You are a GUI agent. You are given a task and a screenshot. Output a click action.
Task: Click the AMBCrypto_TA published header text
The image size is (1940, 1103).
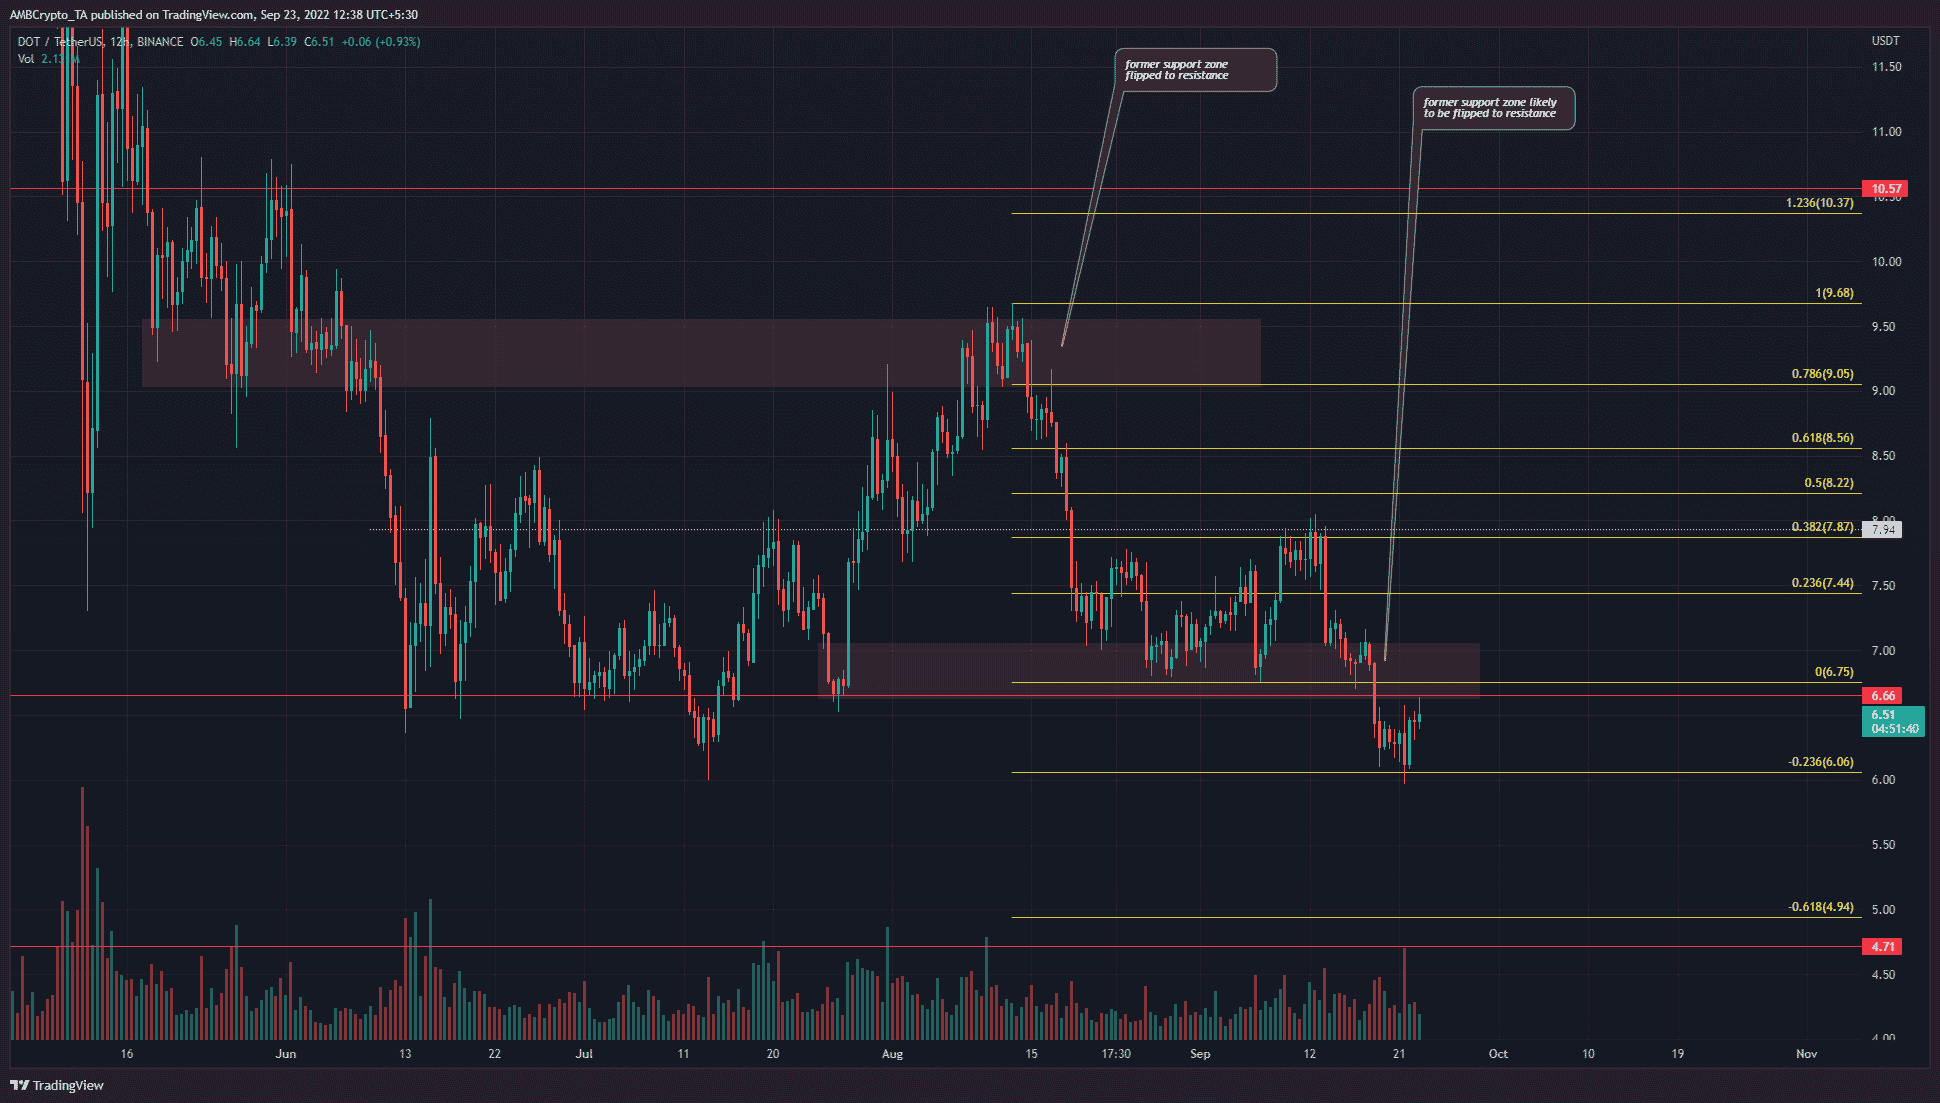pyautogui.click(x=214, y=15)
